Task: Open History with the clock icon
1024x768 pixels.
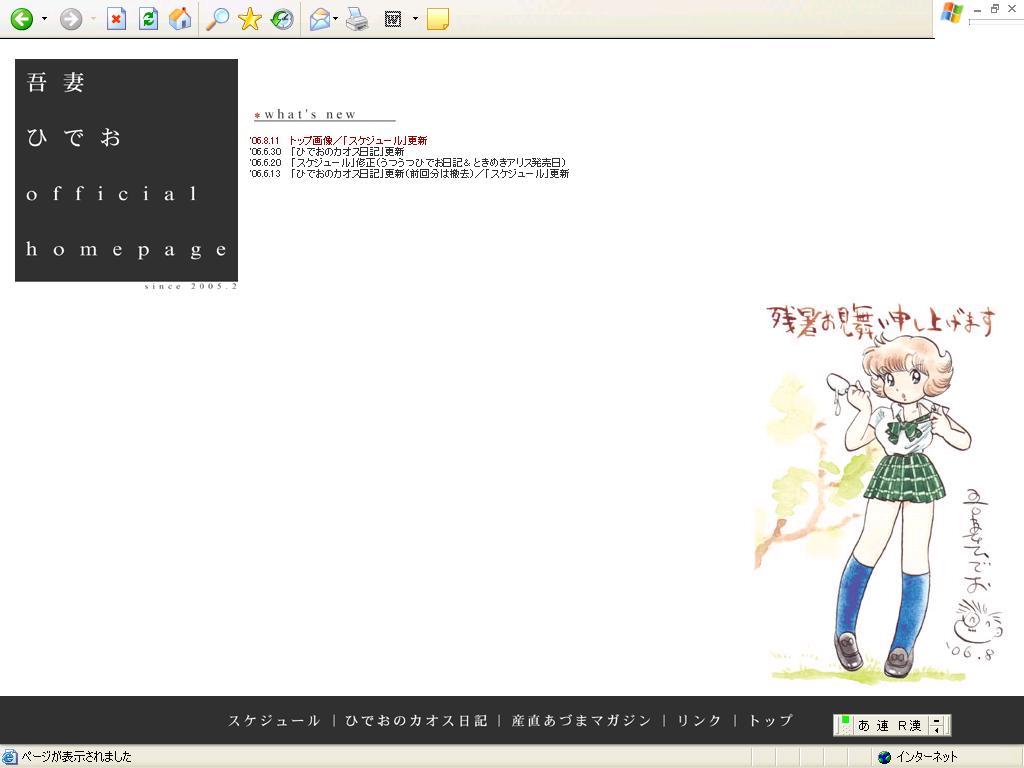Action: (282, 19)
